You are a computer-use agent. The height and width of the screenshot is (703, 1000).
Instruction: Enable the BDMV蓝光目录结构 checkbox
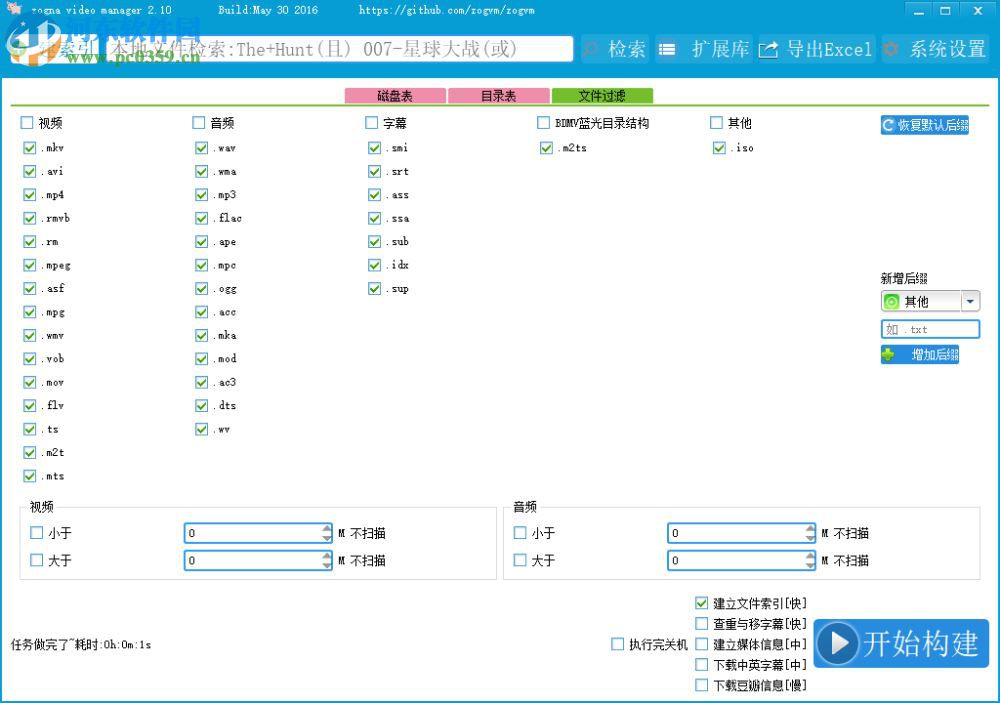(x=541, y=122)
